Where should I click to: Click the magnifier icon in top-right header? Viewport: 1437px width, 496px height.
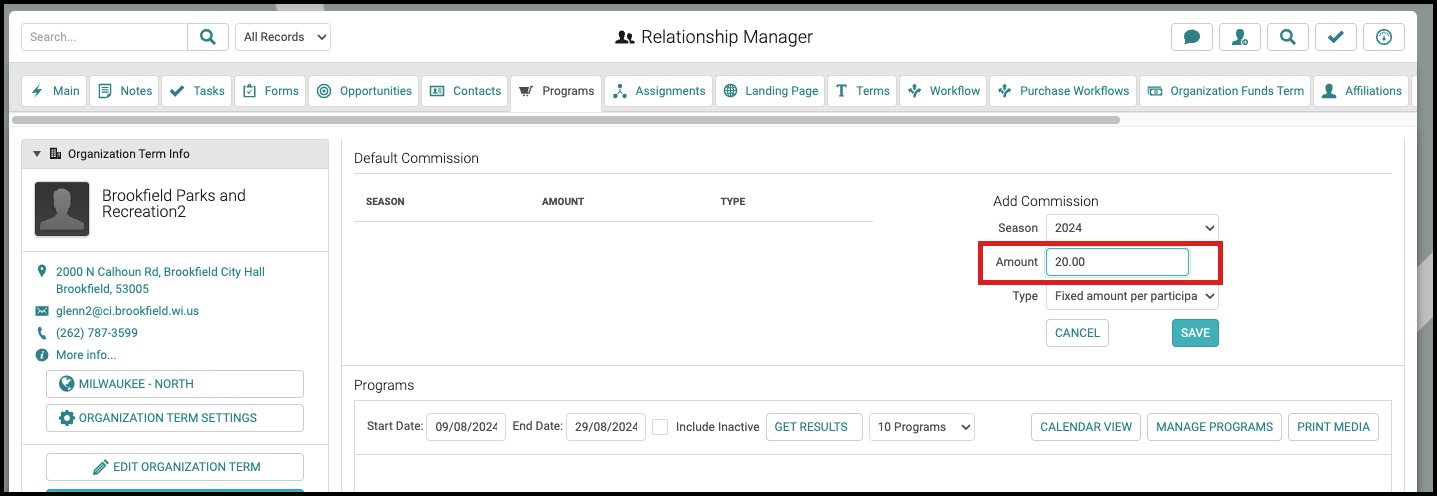click(x=1288, y=37)
